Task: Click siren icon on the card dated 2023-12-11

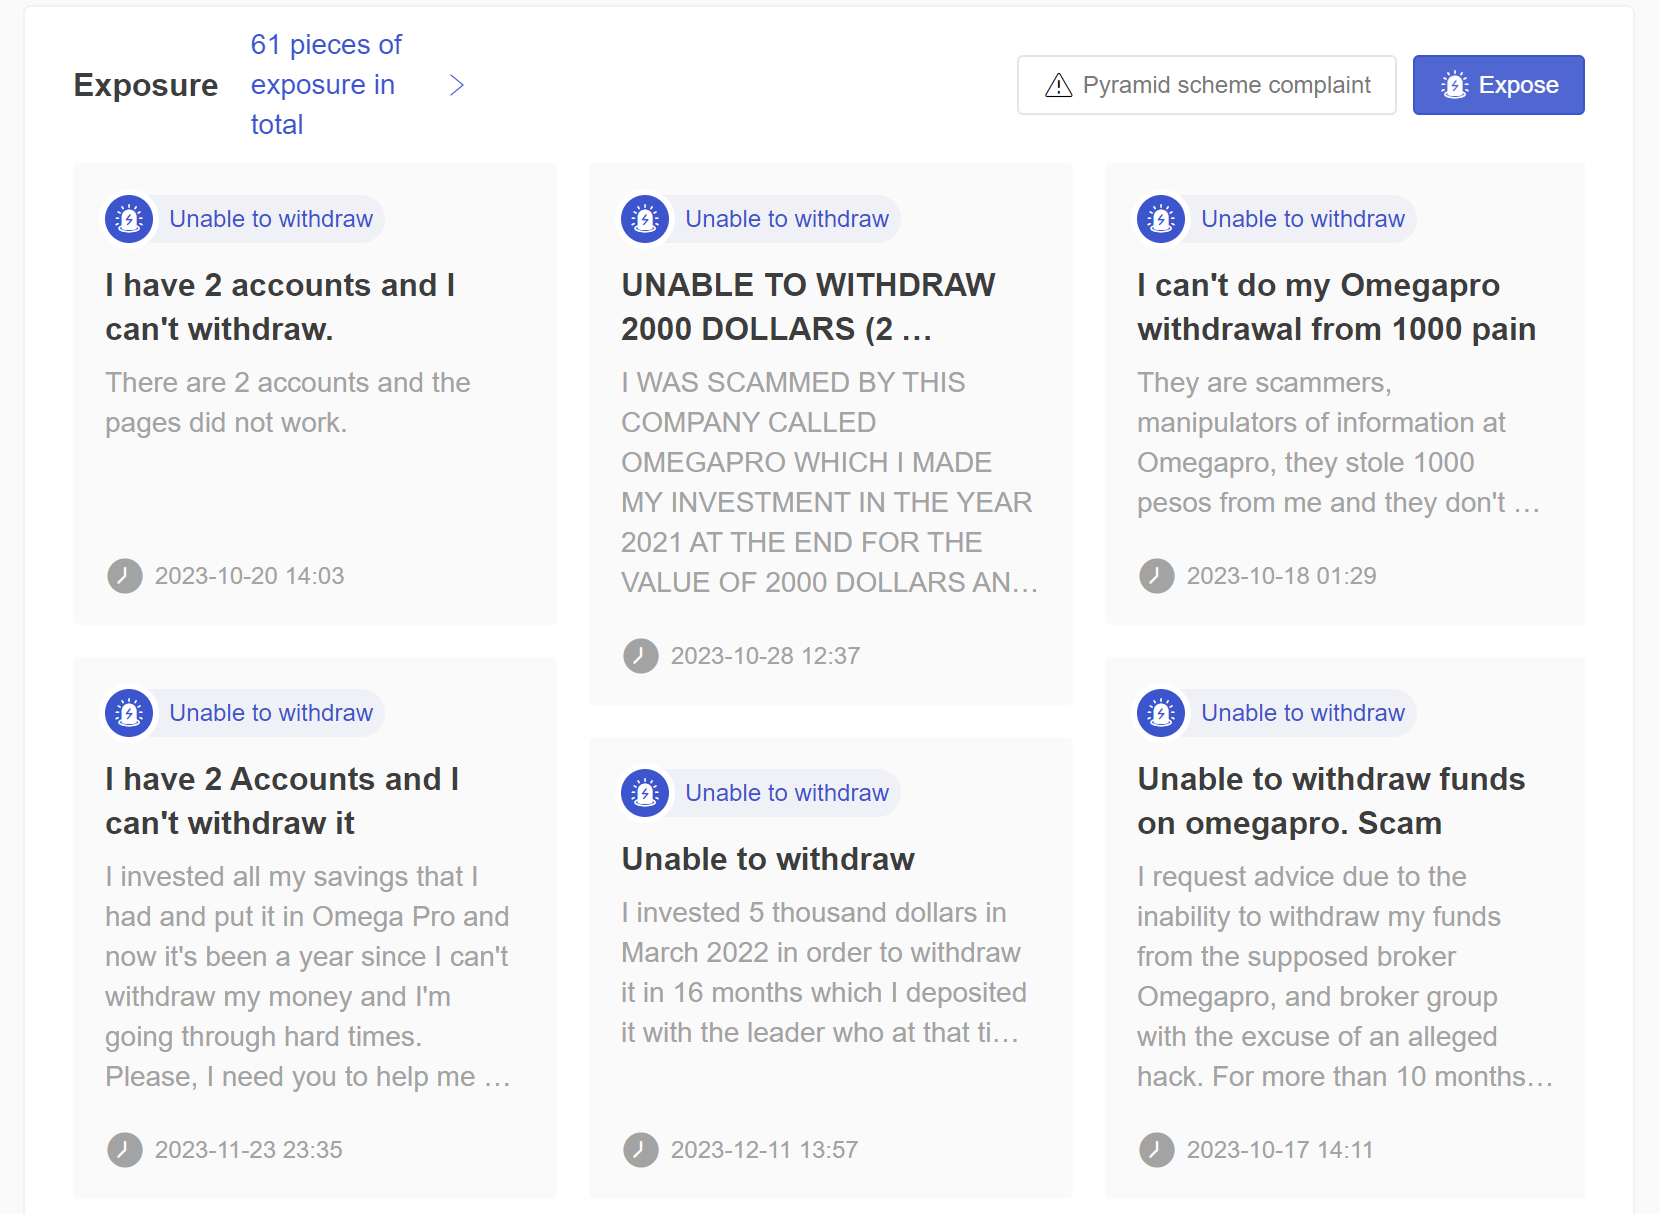Action: 645,793
